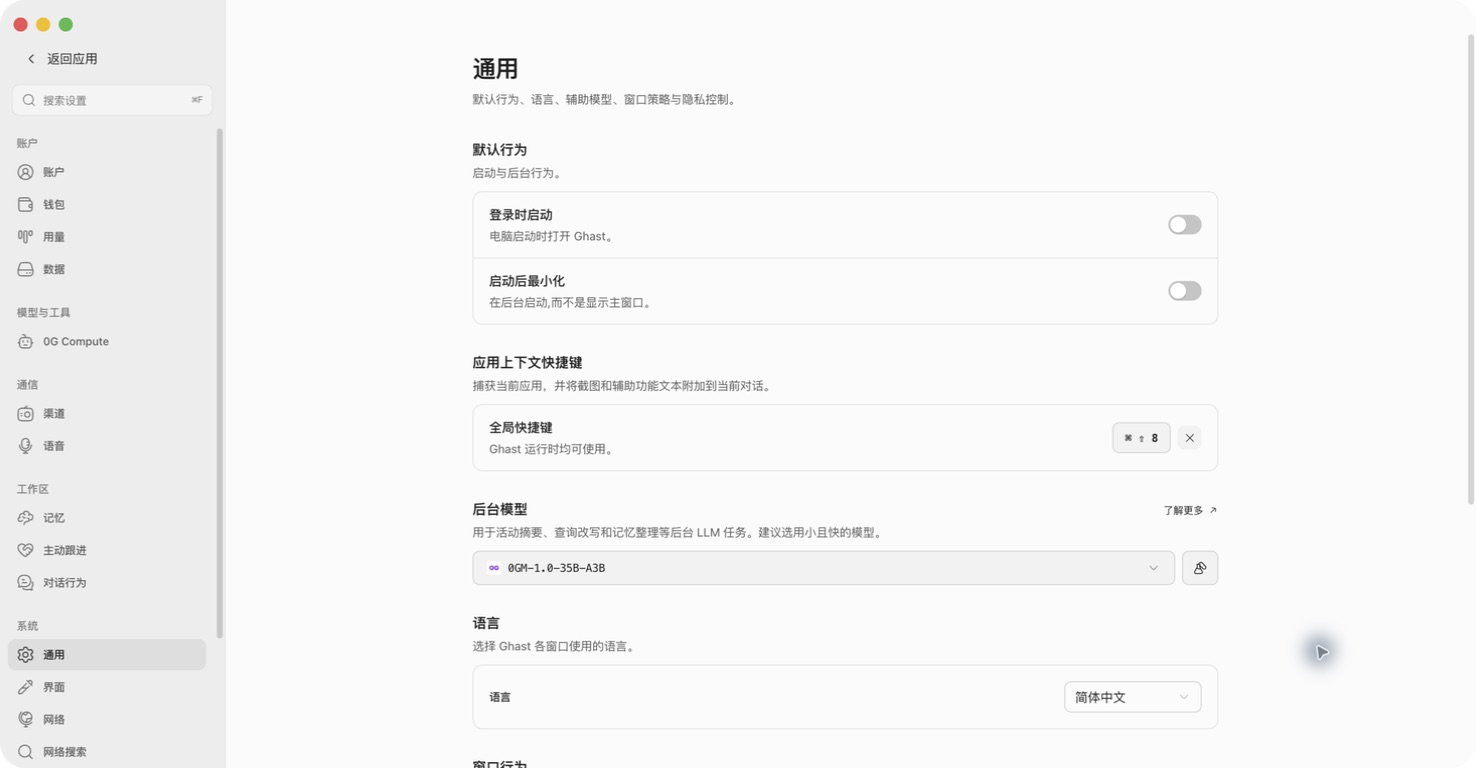Click the 应用上下文快捷键 section heading

tap(527, 363)
